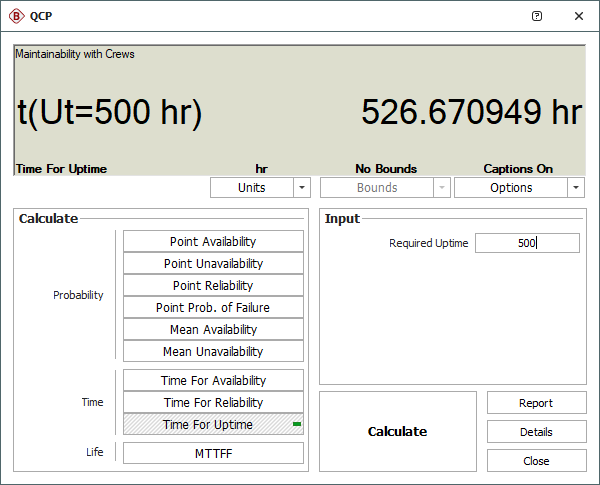Choose Mean Availability calculation
The height and width of the screenshot is (485, 600).
[213, 329]
